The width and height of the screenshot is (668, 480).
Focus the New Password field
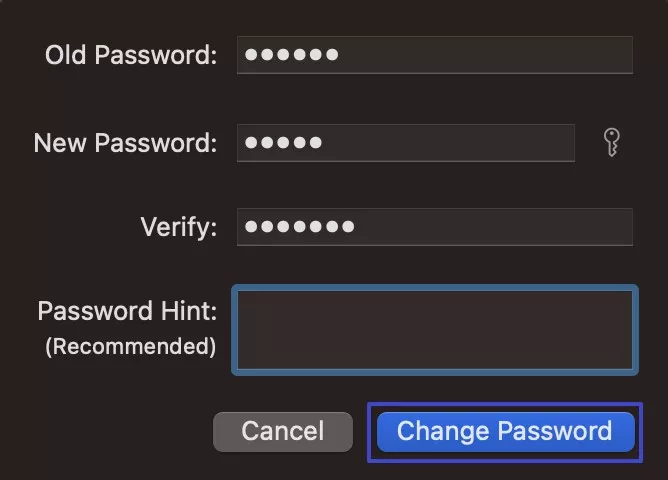[405, 143]
